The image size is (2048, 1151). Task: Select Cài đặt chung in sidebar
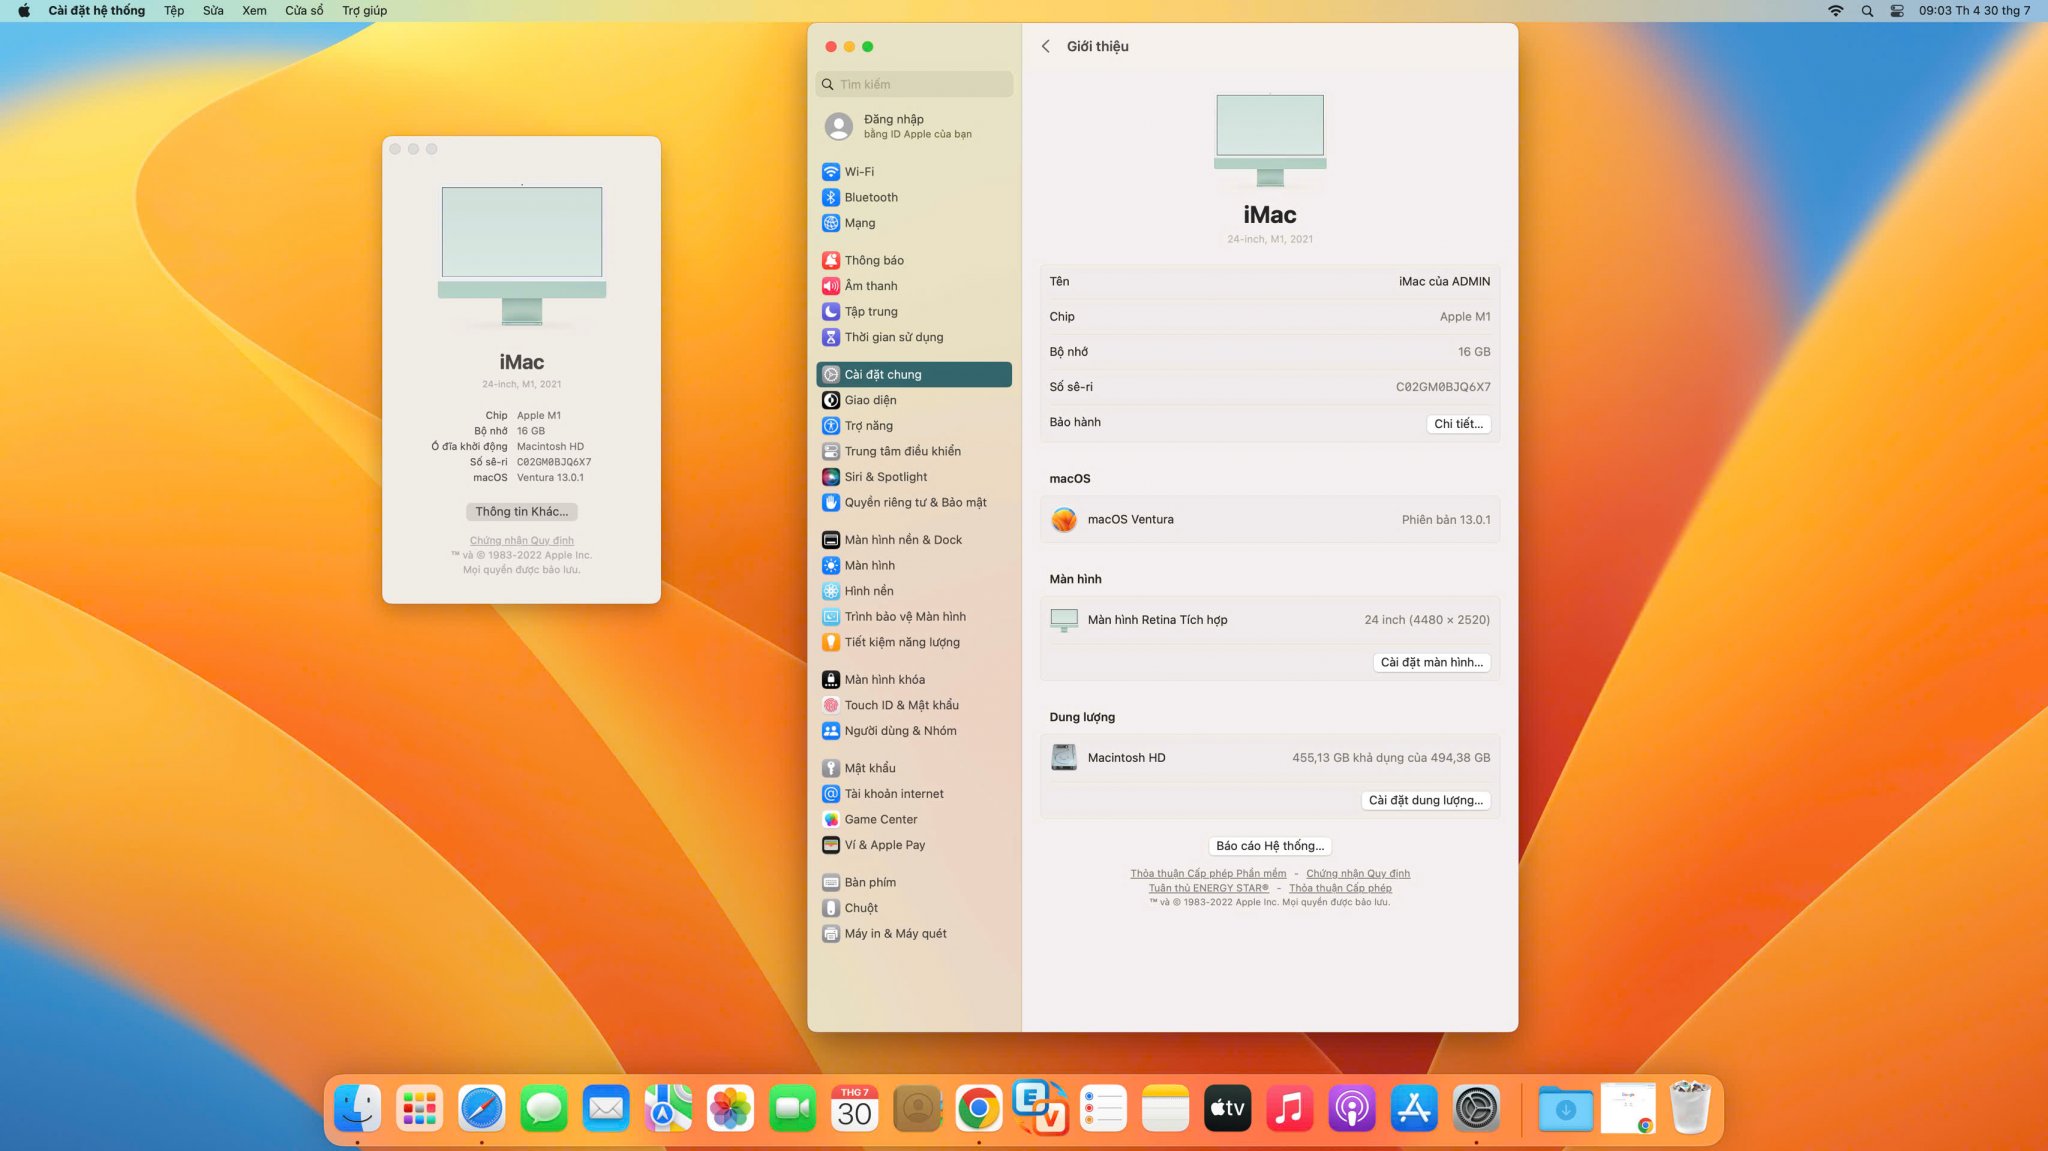point(914,374)
